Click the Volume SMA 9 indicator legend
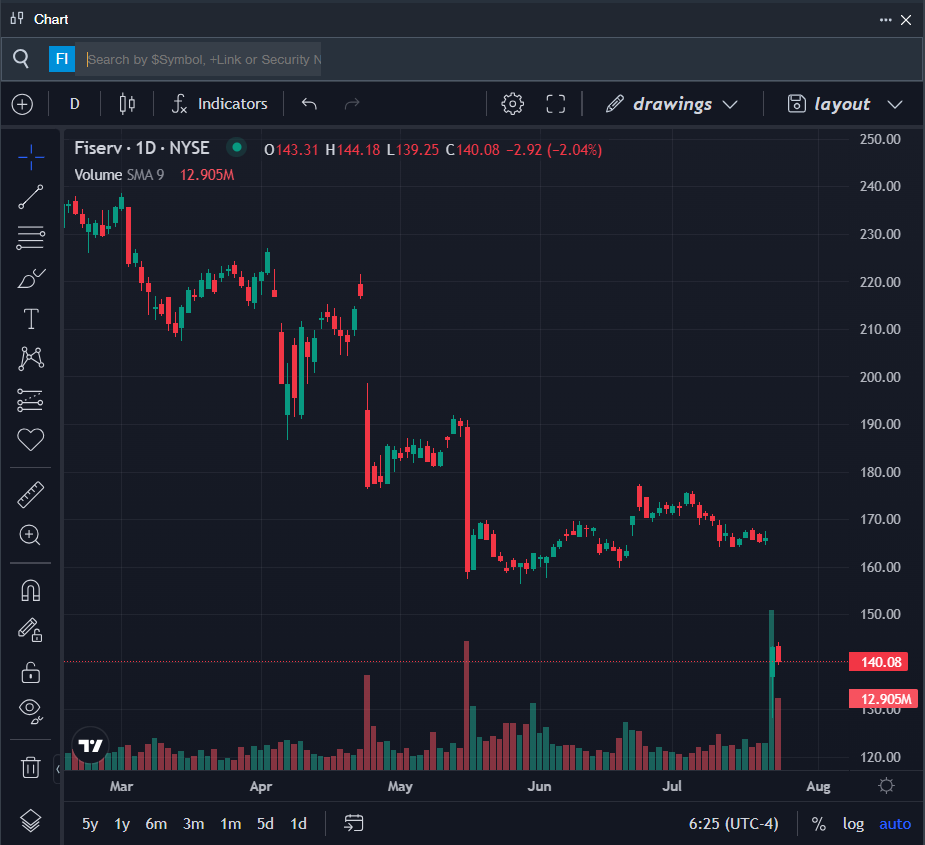 pyautogui.click(x=119, y=175)
